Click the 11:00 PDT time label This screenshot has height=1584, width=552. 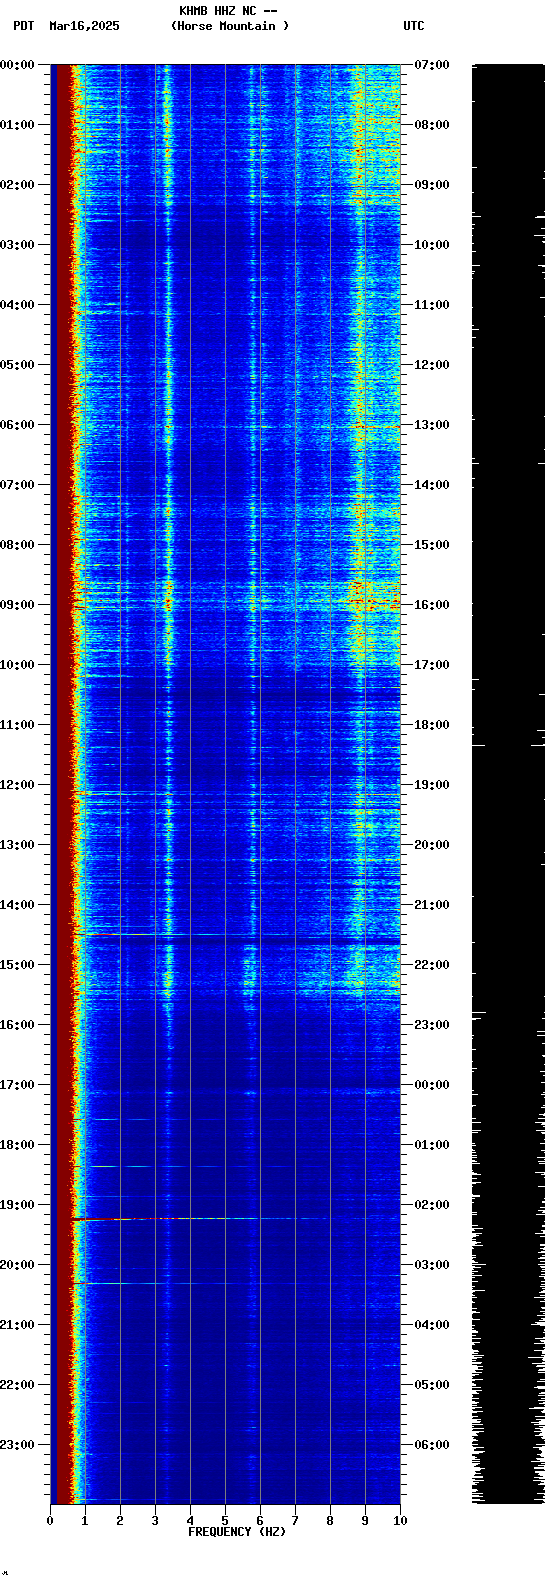click(18, 725)
